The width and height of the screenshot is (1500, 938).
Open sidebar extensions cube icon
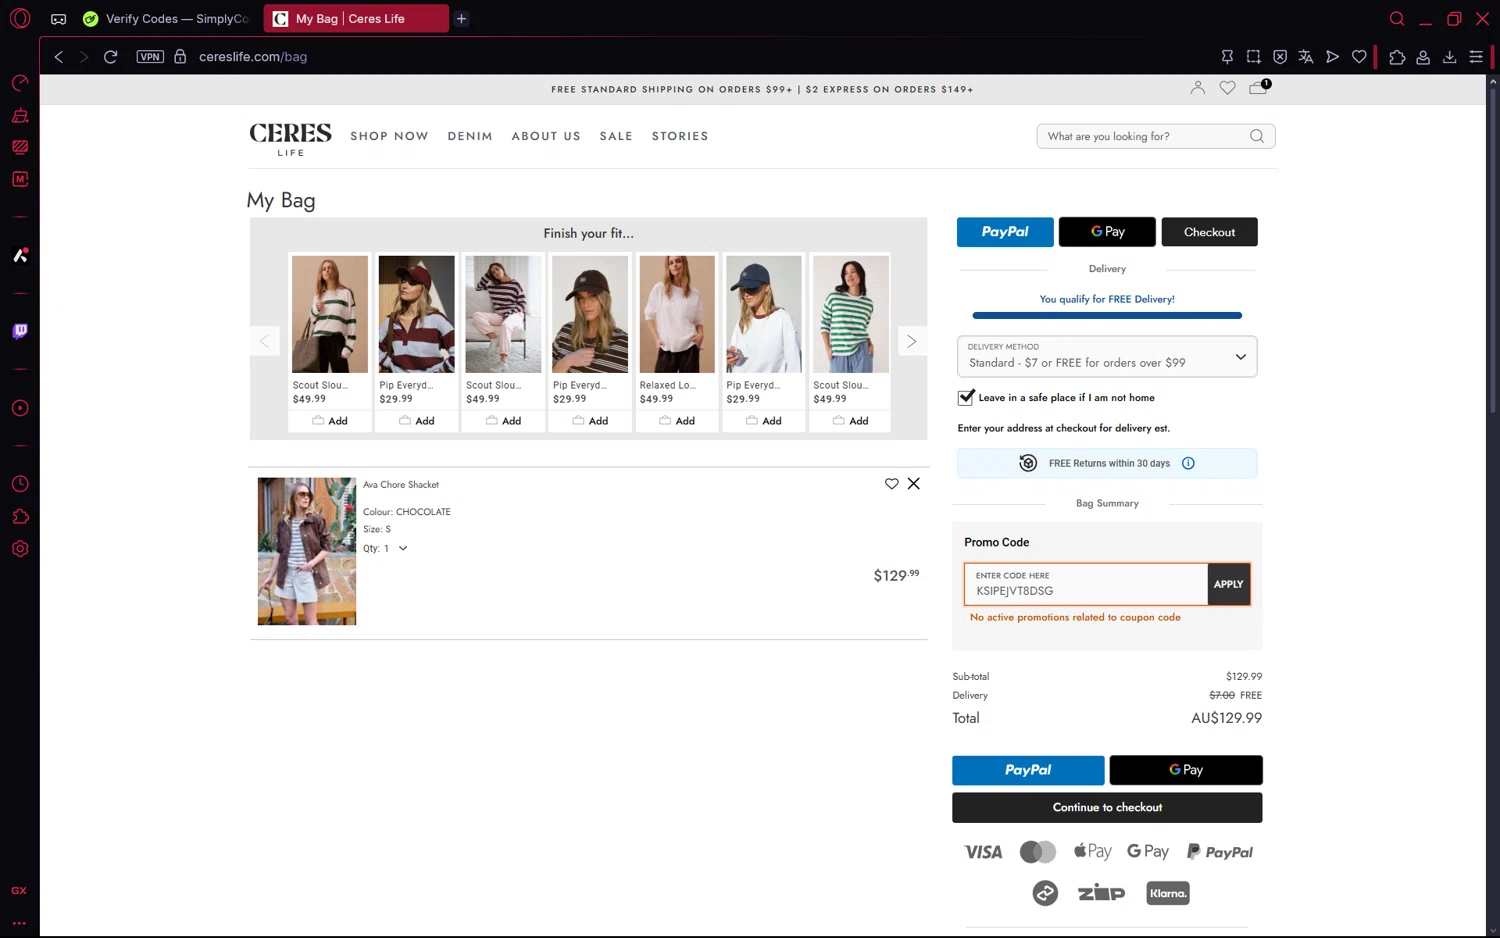point(20,516)
